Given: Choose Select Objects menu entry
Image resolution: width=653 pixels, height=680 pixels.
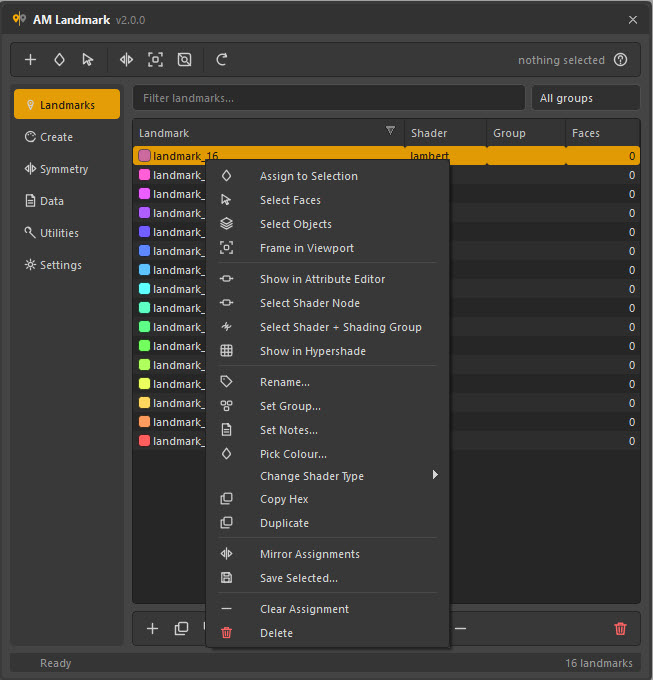Looking at the screenshot, I should [328, 224].
